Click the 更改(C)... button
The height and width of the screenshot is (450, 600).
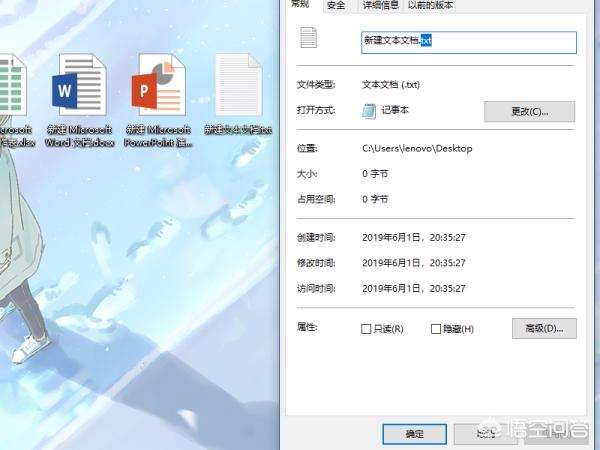tap(530, 112)
